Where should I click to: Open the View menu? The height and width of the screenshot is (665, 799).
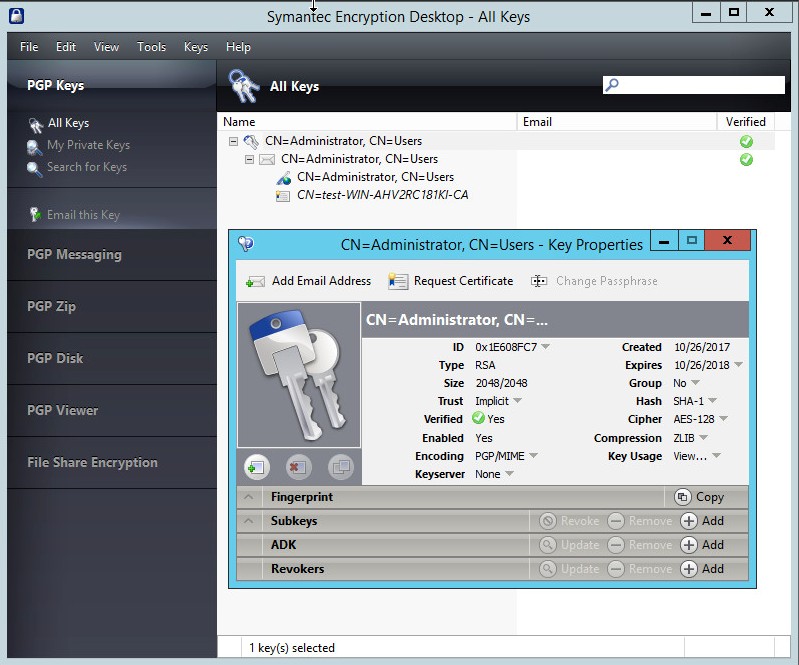click(106, 47)
